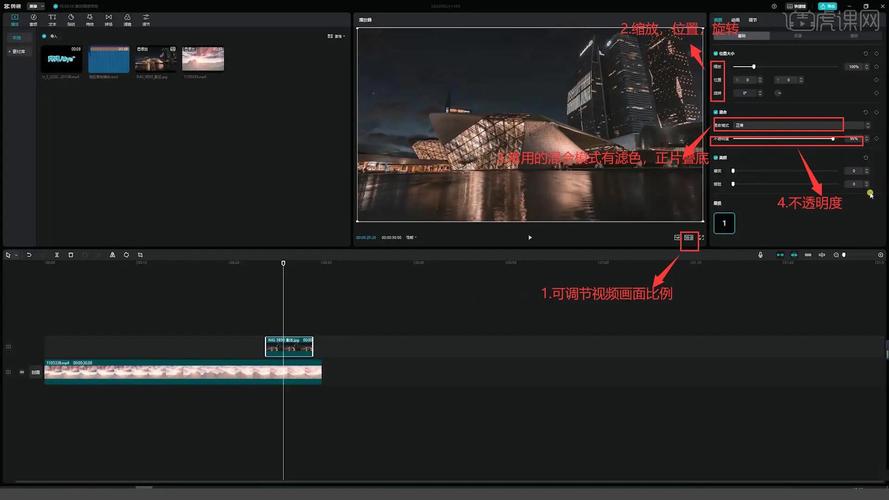Select the Local tab in media sidebar
This screenshot has height=500, width=889.
pos(18,37)
